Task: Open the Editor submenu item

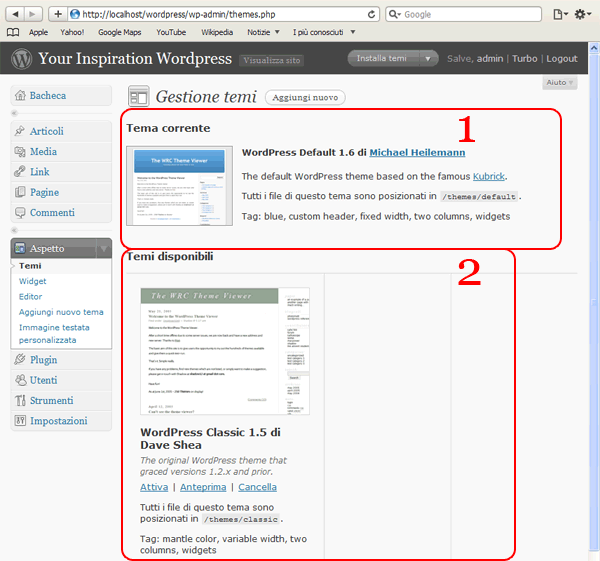Action: (x=31, y=297)
